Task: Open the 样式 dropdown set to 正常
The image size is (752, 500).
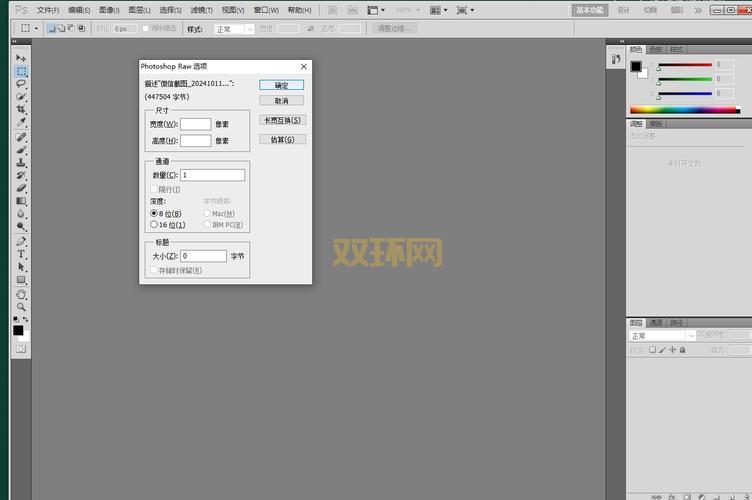Action: (234, 29)
